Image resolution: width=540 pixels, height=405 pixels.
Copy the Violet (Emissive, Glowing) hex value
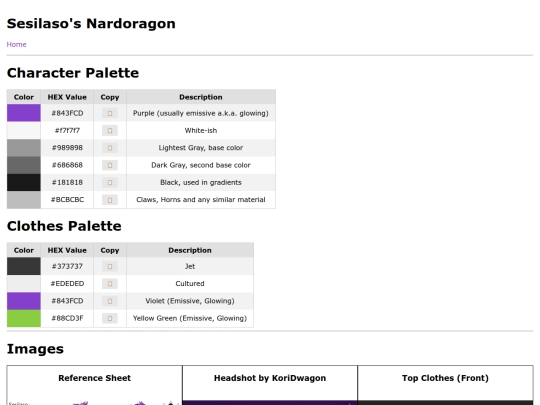point(110,301)
